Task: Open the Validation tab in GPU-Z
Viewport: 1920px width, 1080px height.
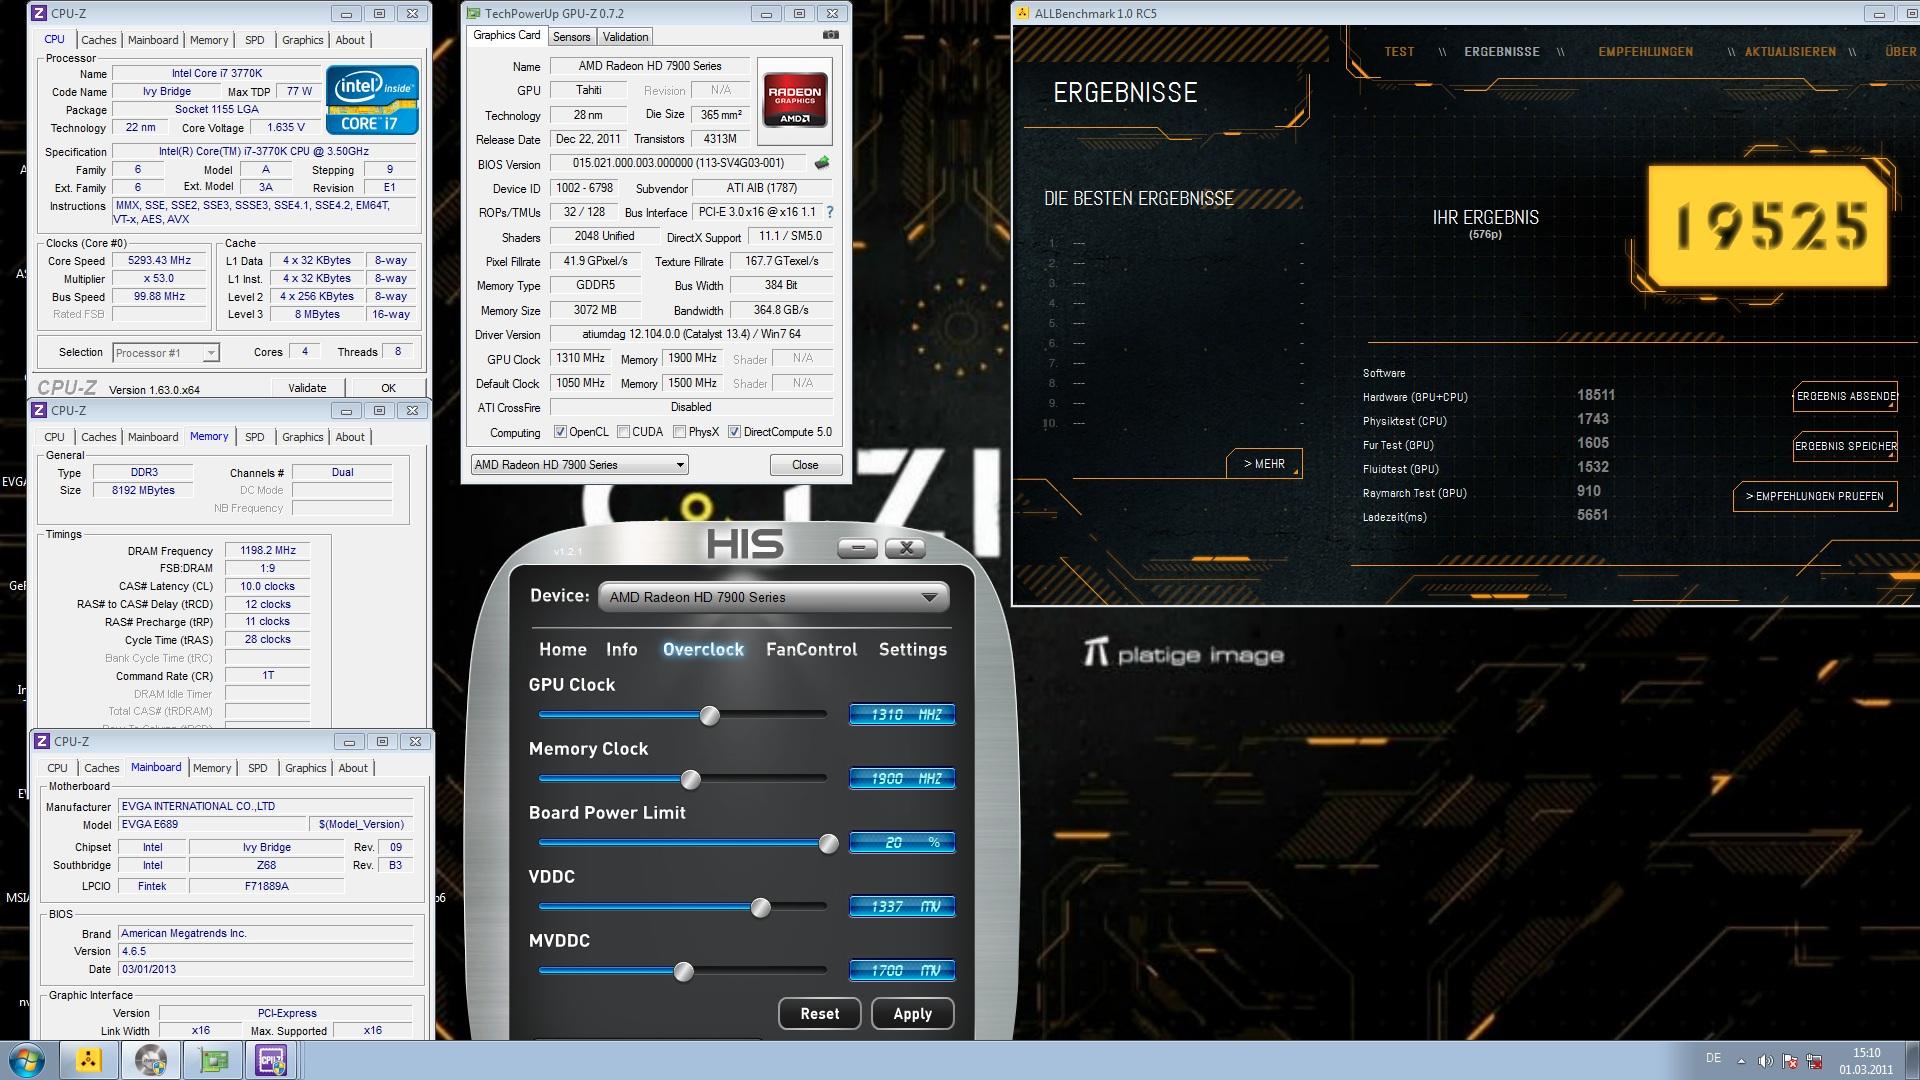Action: tap(626, 37)
